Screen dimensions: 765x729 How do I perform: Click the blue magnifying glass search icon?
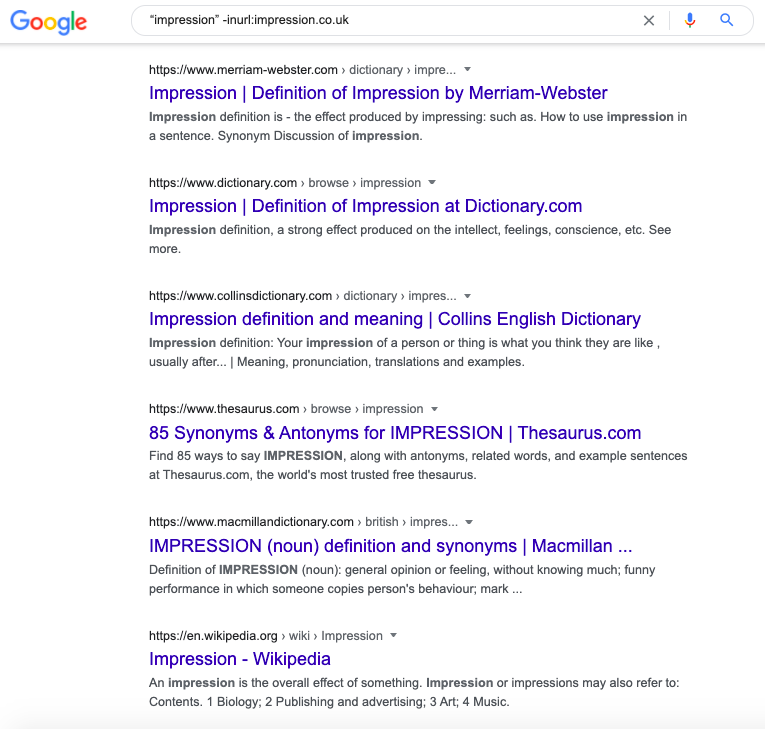(726, 20)
